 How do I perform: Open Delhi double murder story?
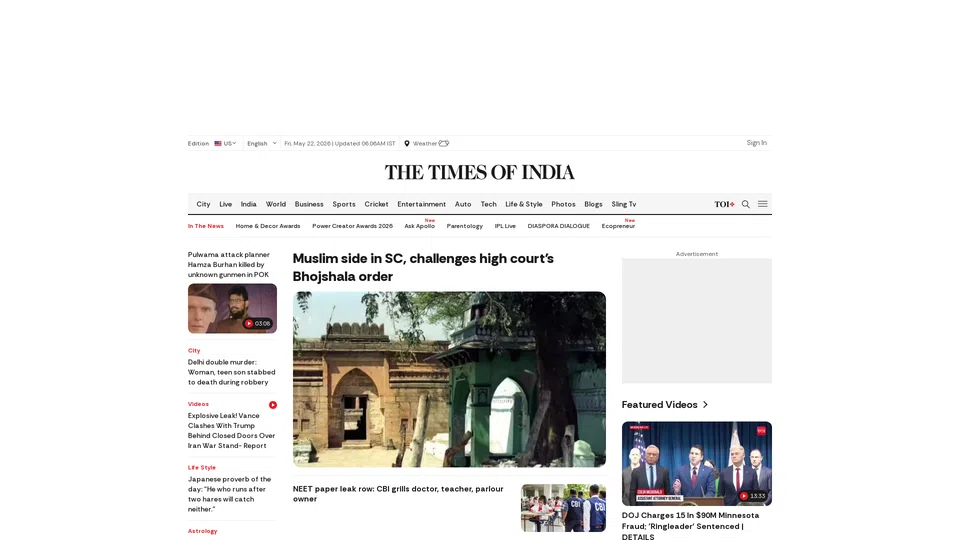(231, 372)
